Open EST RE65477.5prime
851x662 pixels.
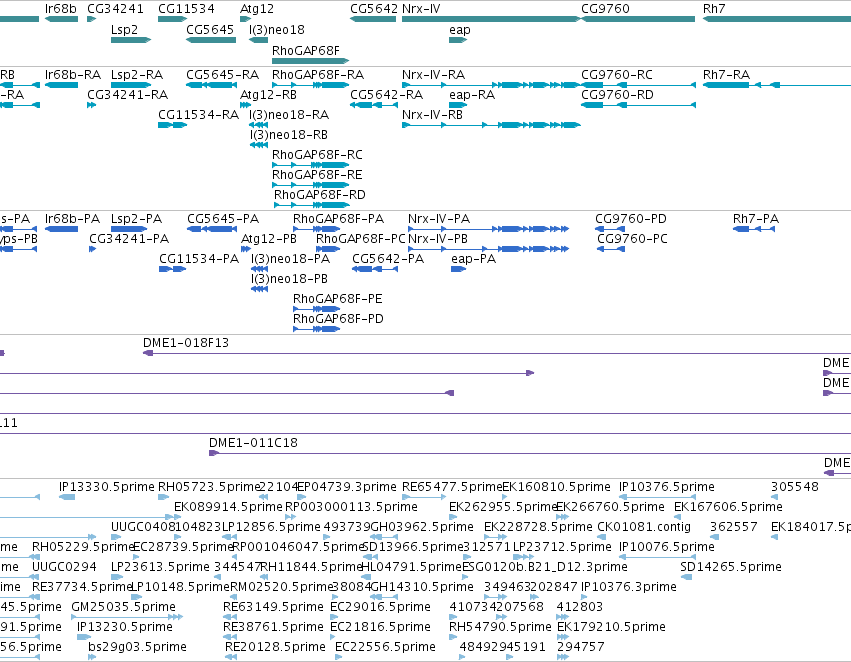(x=452, y=487)
